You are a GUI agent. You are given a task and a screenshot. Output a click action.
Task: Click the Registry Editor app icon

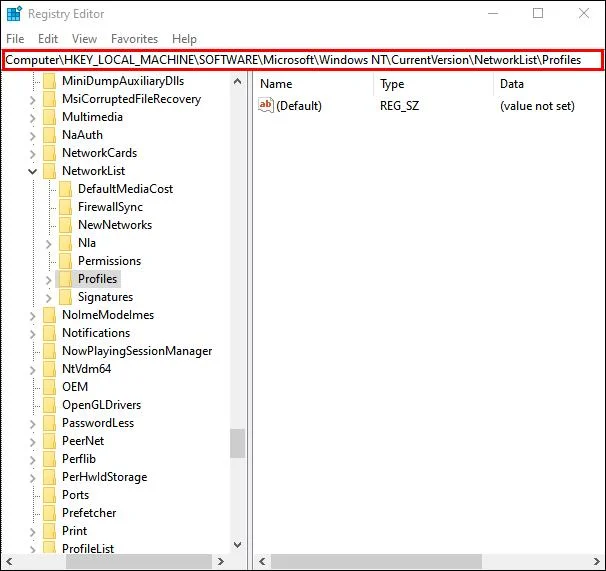14,14
